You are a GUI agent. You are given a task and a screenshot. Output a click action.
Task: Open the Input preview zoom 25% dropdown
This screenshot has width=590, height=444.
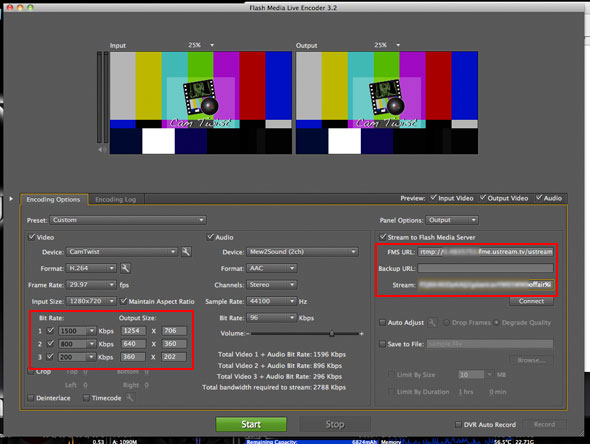tap(212, 45)
